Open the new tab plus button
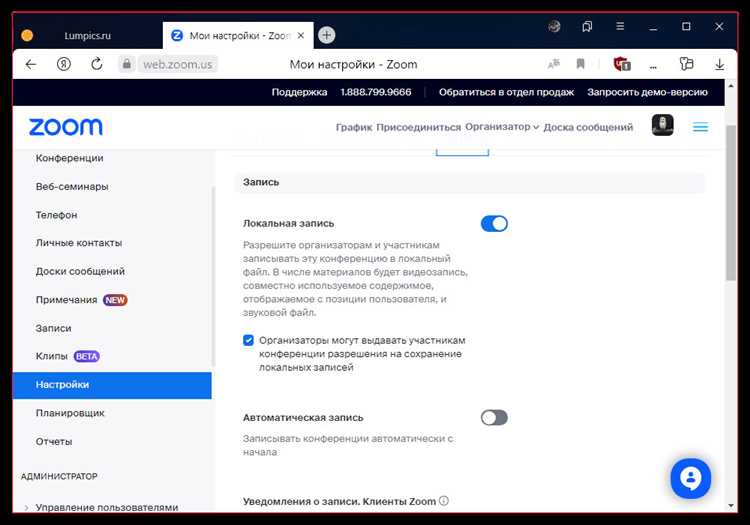 327,35
